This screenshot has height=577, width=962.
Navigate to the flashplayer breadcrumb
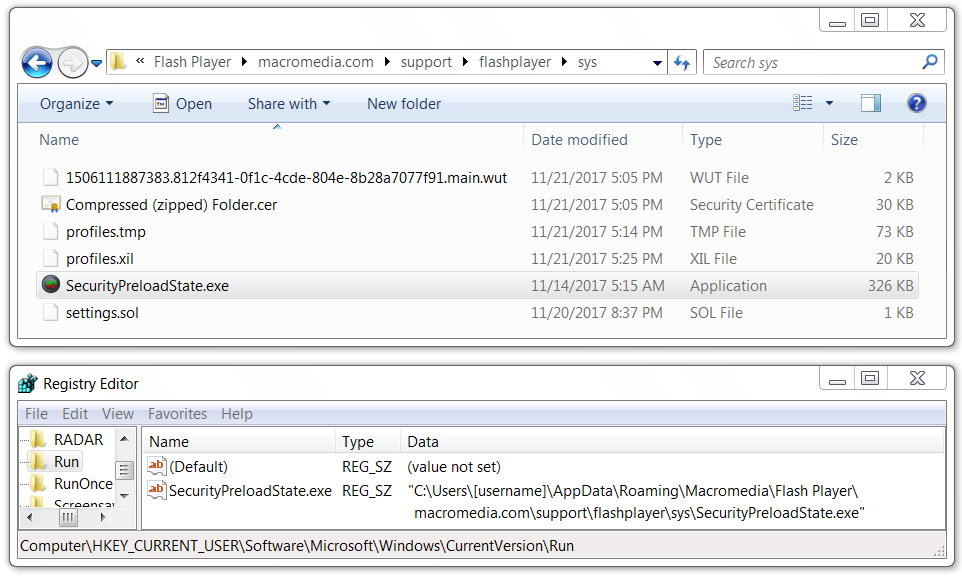coord(515,62)
